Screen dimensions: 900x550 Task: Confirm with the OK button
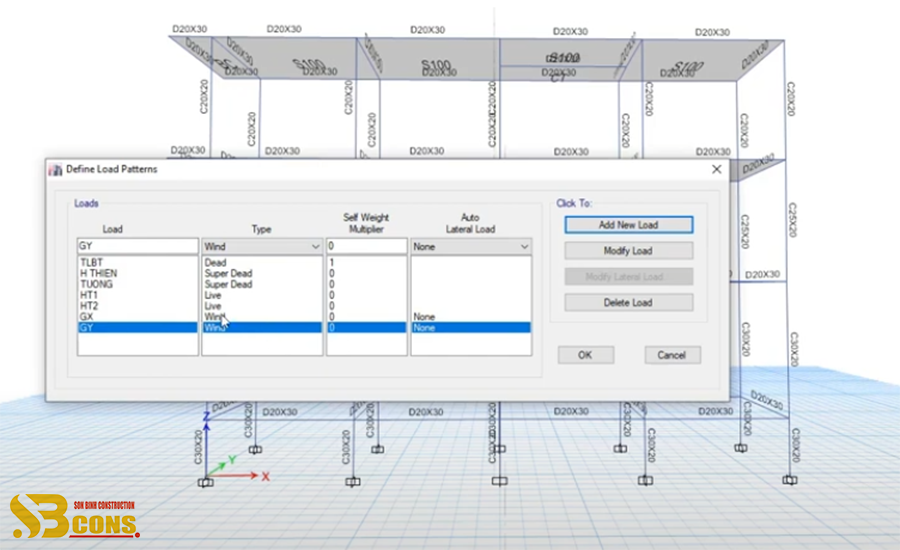(x=585, y=355)
